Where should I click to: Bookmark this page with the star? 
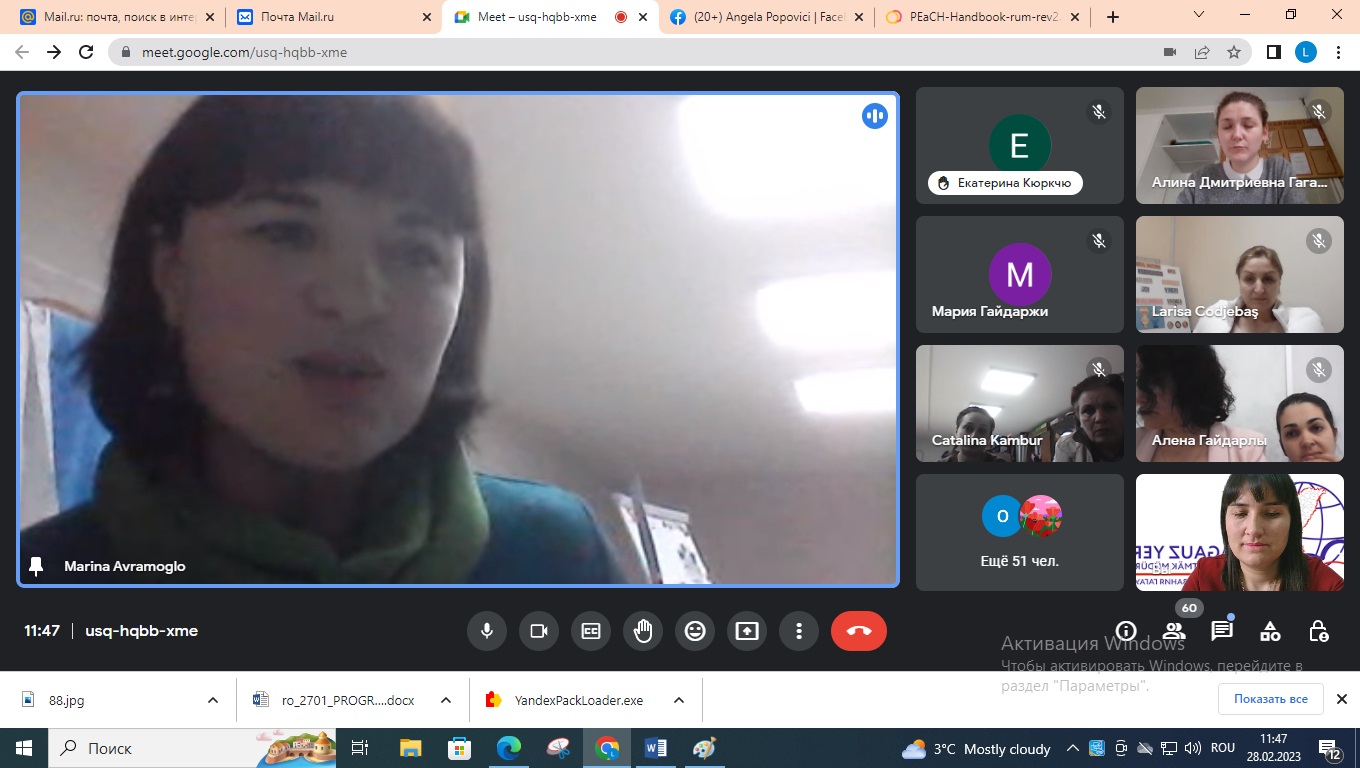click(1234, 52)
